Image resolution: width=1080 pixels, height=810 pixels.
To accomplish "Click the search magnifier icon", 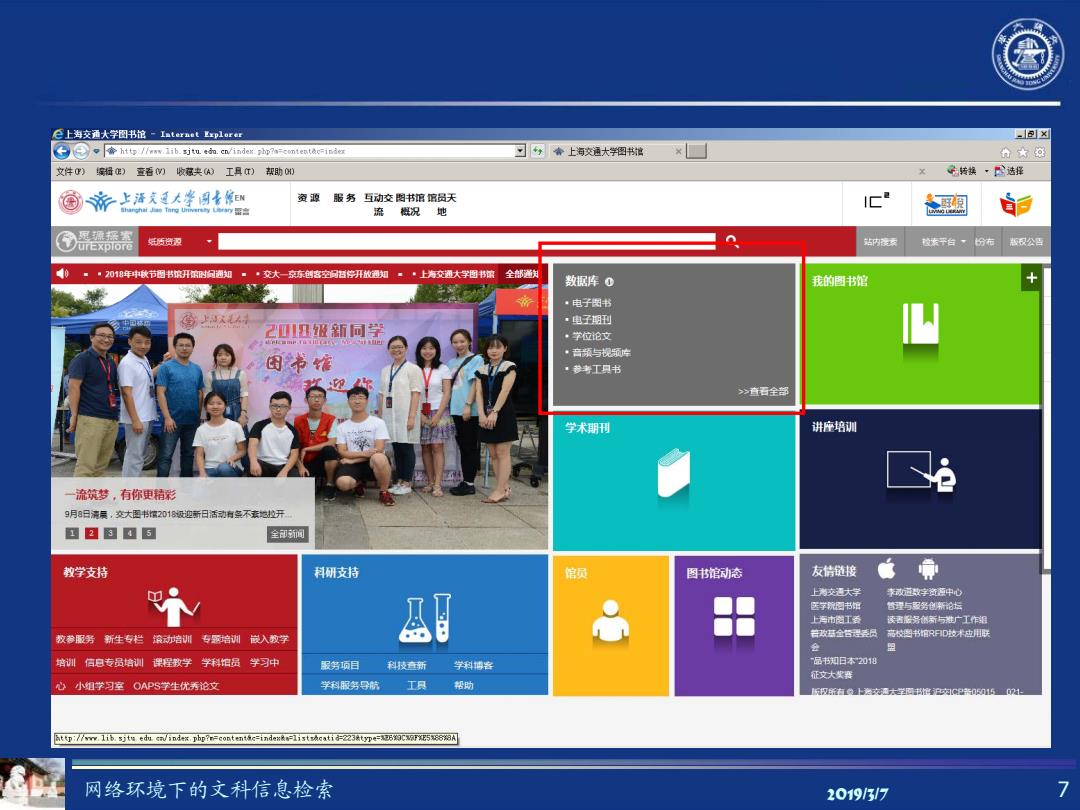I will pos(731,241).
